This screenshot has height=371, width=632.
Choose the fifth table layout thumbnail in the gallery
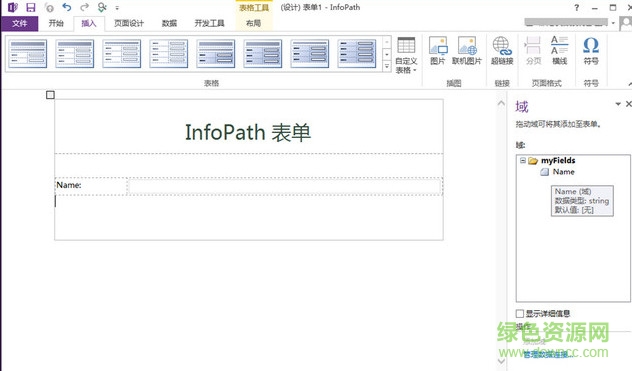(216, 54)
